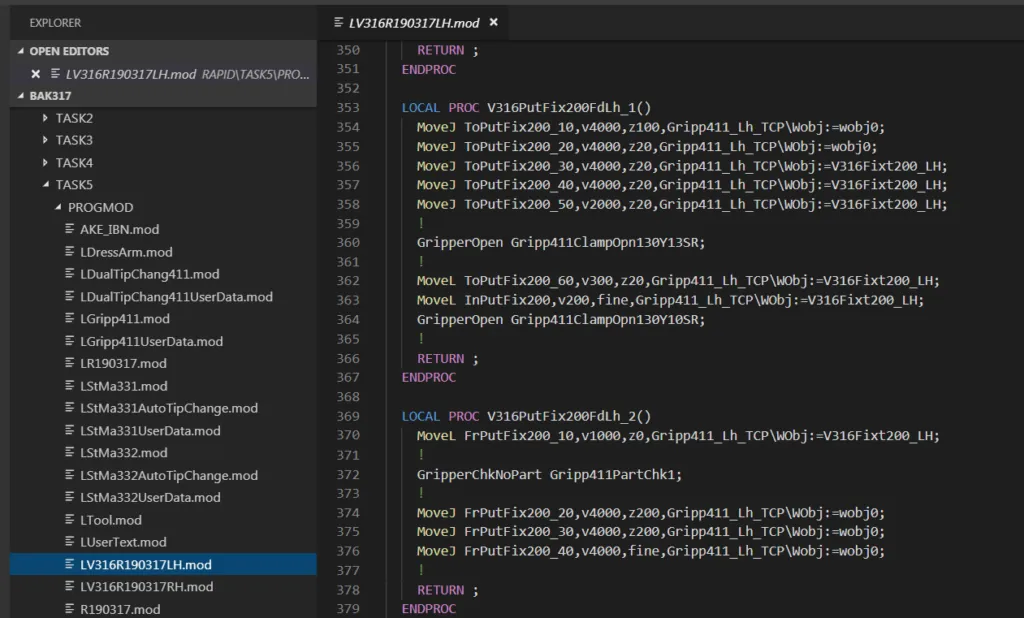Open LStMa331.mod file

pyautogui.click(x=123, y=386)
